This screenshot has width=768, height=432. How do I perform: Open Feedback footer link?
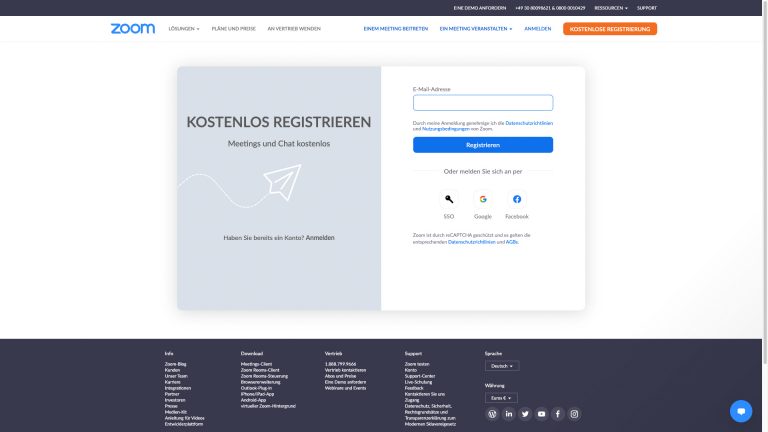pos(414,388)
